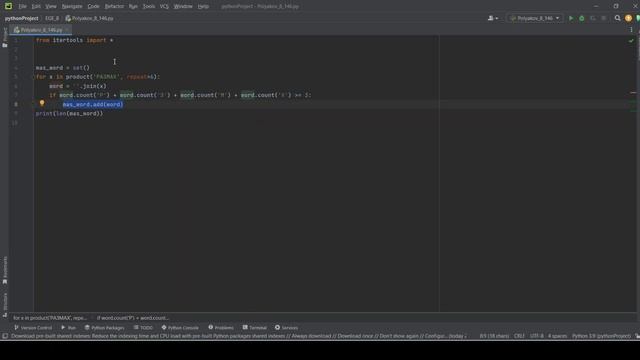The width and height of the screenshot is (640, 360).
Task: Click the 'word = ''.join(x)' line
Action: point(78,86)
